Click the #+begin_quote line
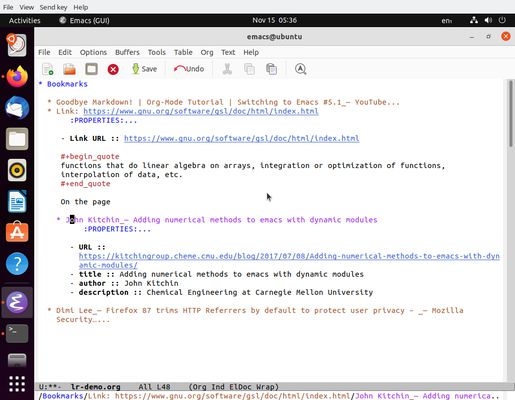515x400 pixels. click(x=90, y=156)
